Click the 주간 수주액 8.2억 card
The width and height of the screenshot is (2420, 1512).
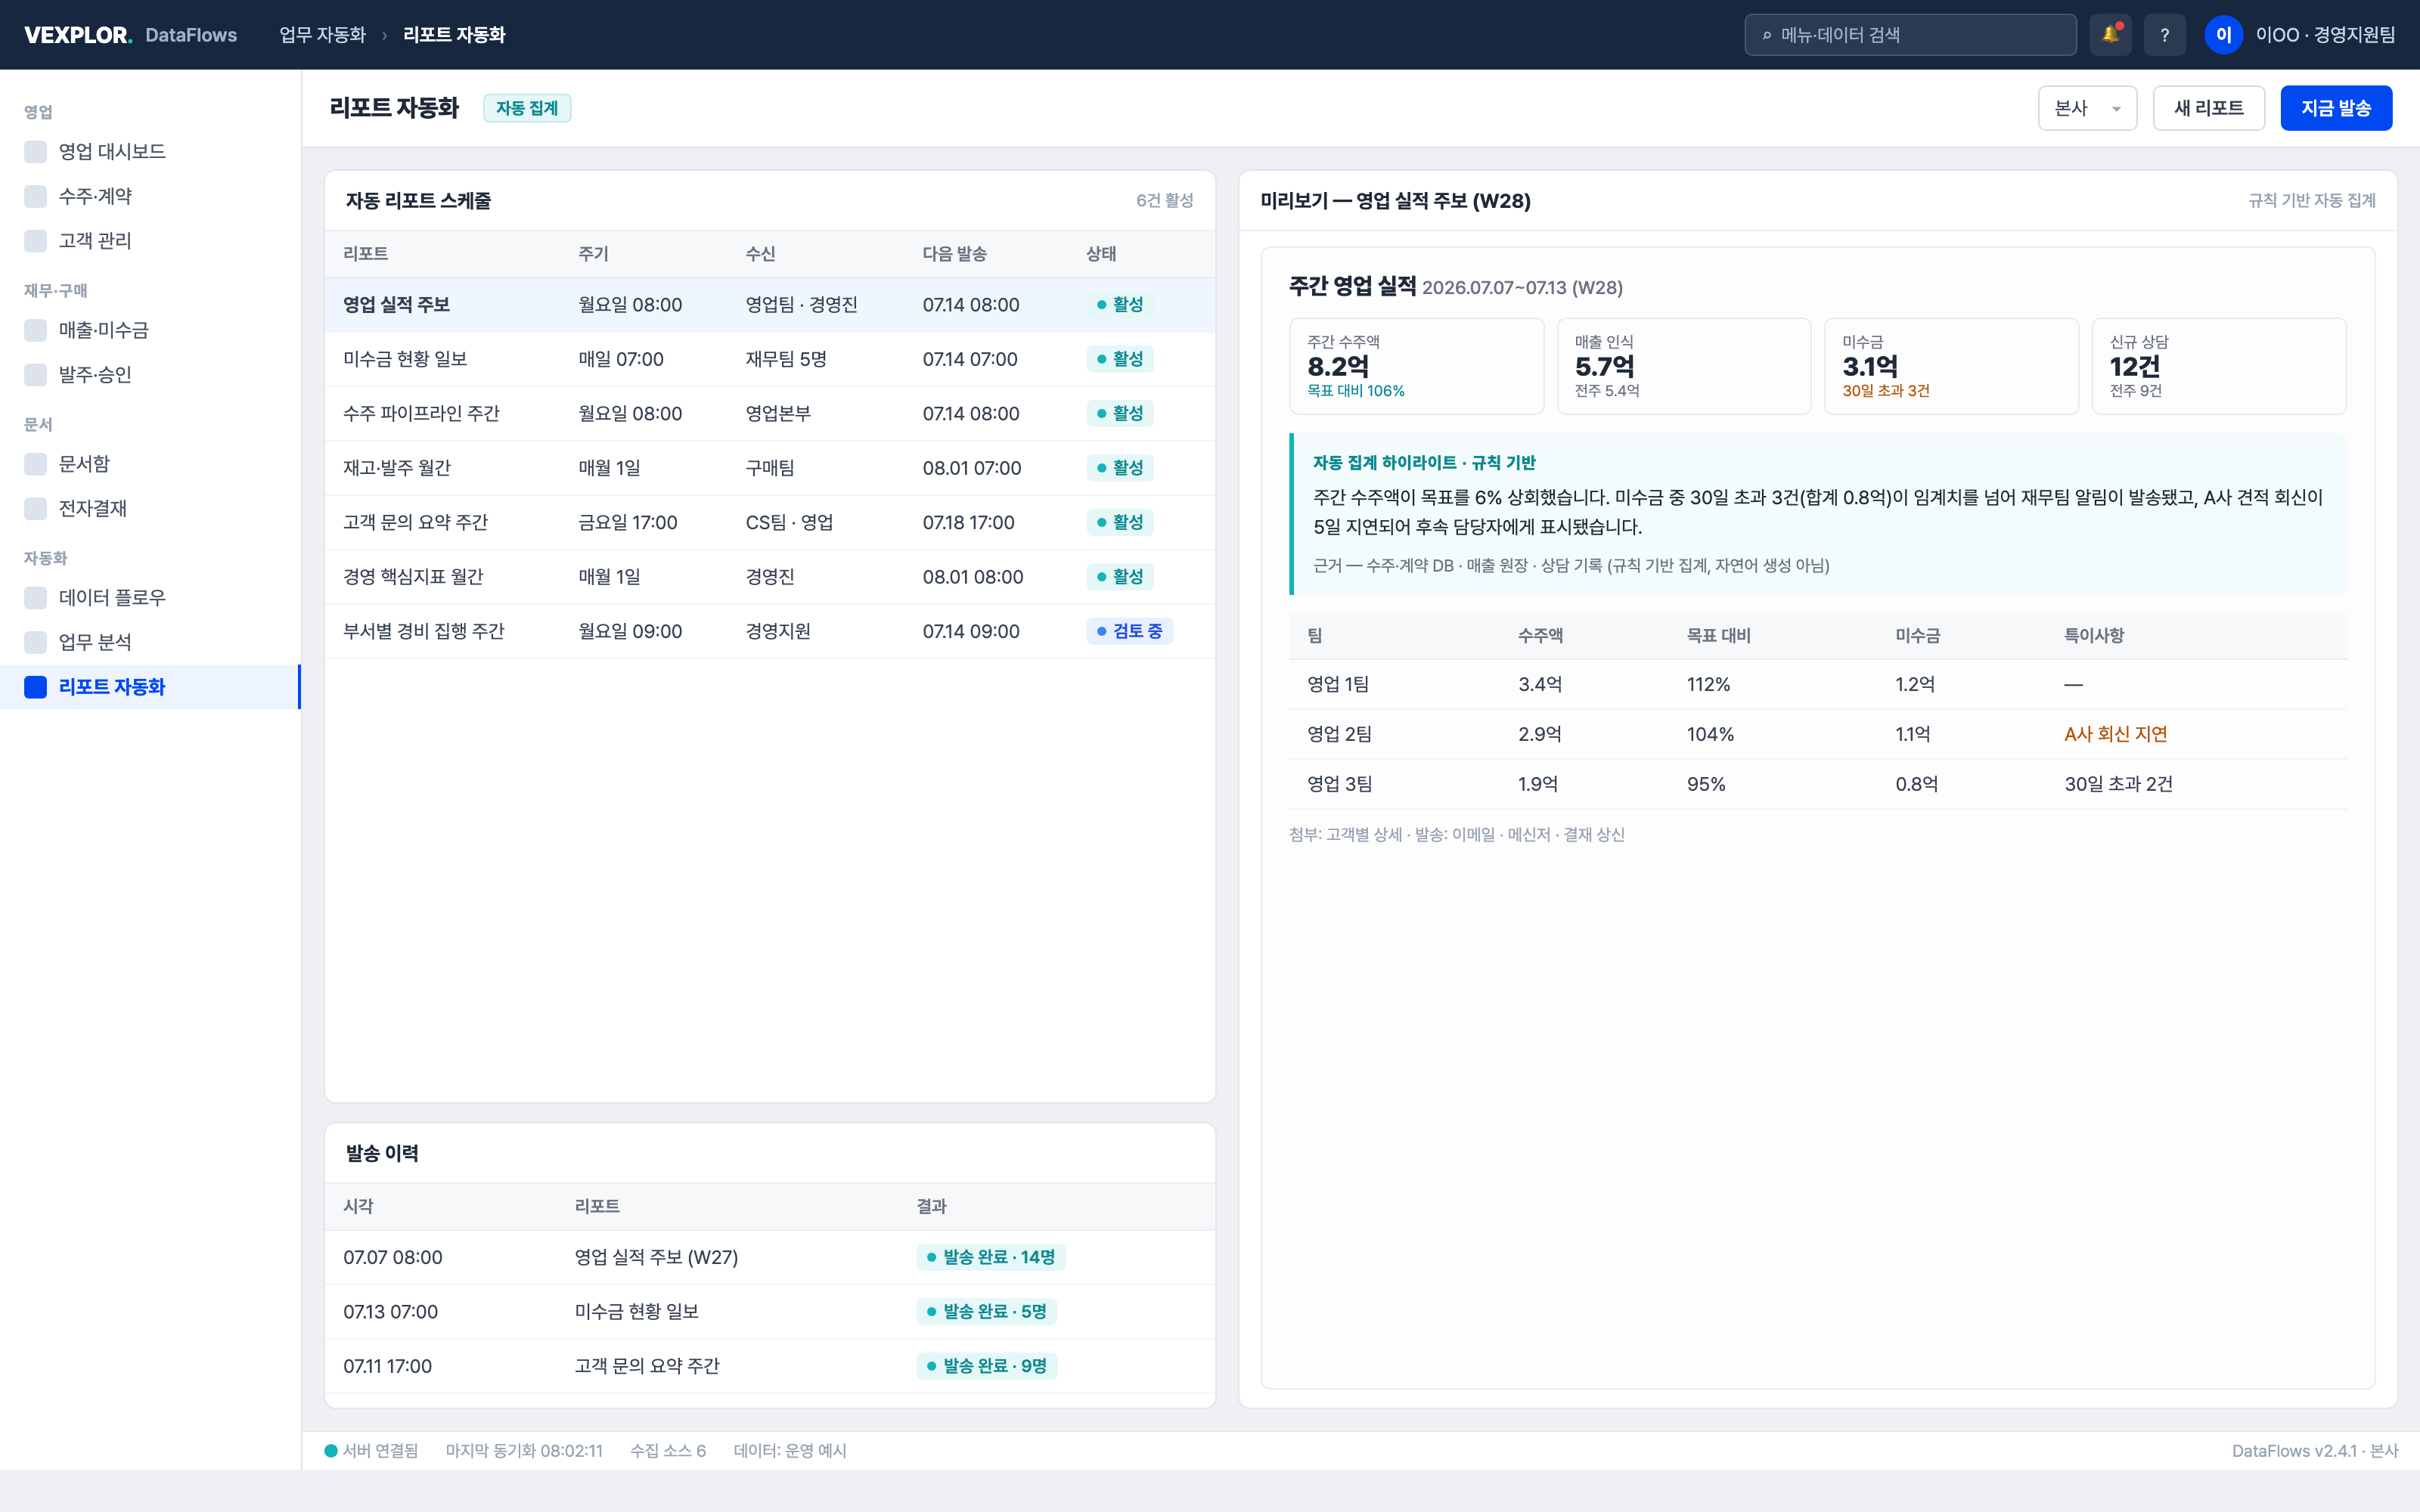[1416, 366]
